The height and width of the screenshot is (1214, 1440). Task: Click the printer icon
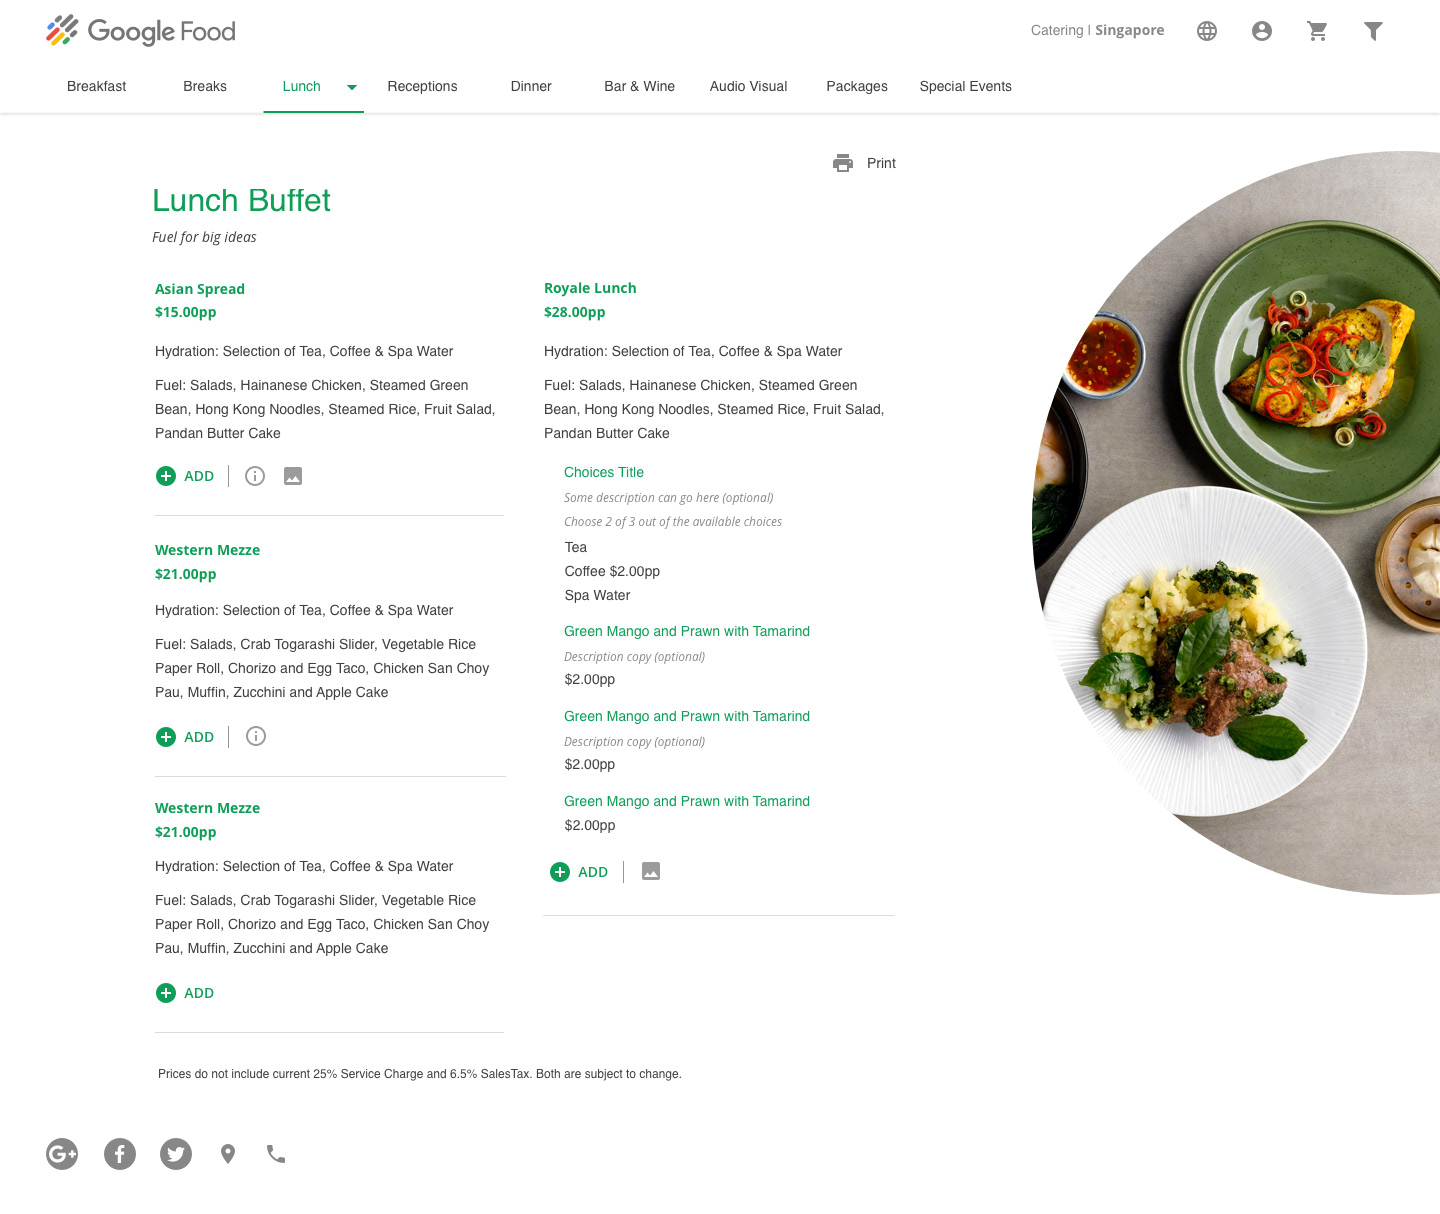(x=843, y=163)
